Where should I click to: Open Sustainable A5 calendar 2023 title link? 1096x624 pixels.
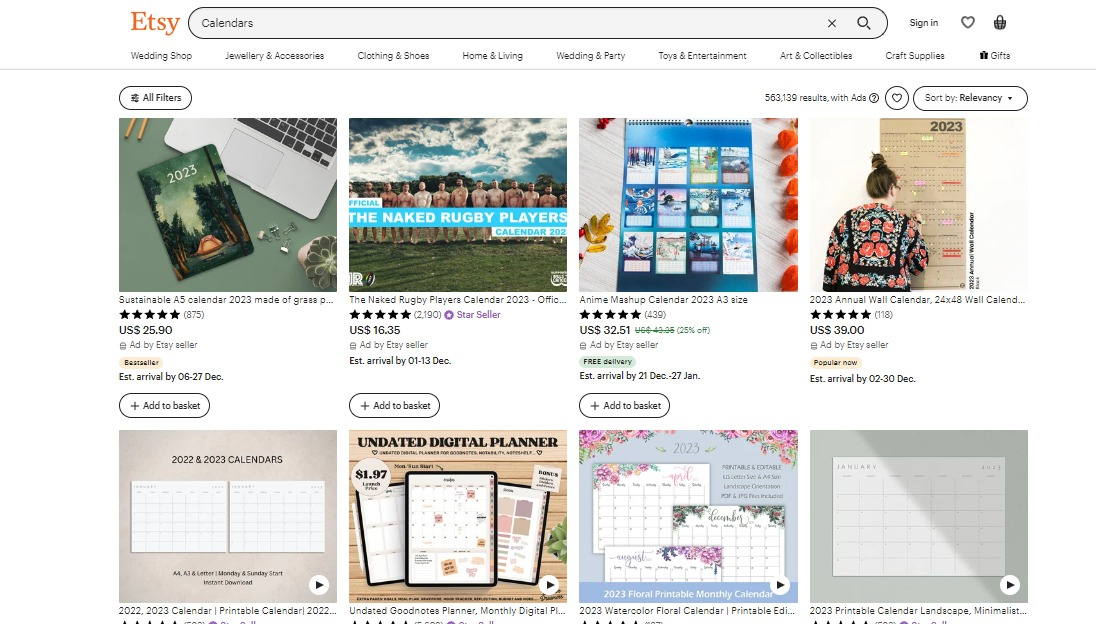click(226, 300)
